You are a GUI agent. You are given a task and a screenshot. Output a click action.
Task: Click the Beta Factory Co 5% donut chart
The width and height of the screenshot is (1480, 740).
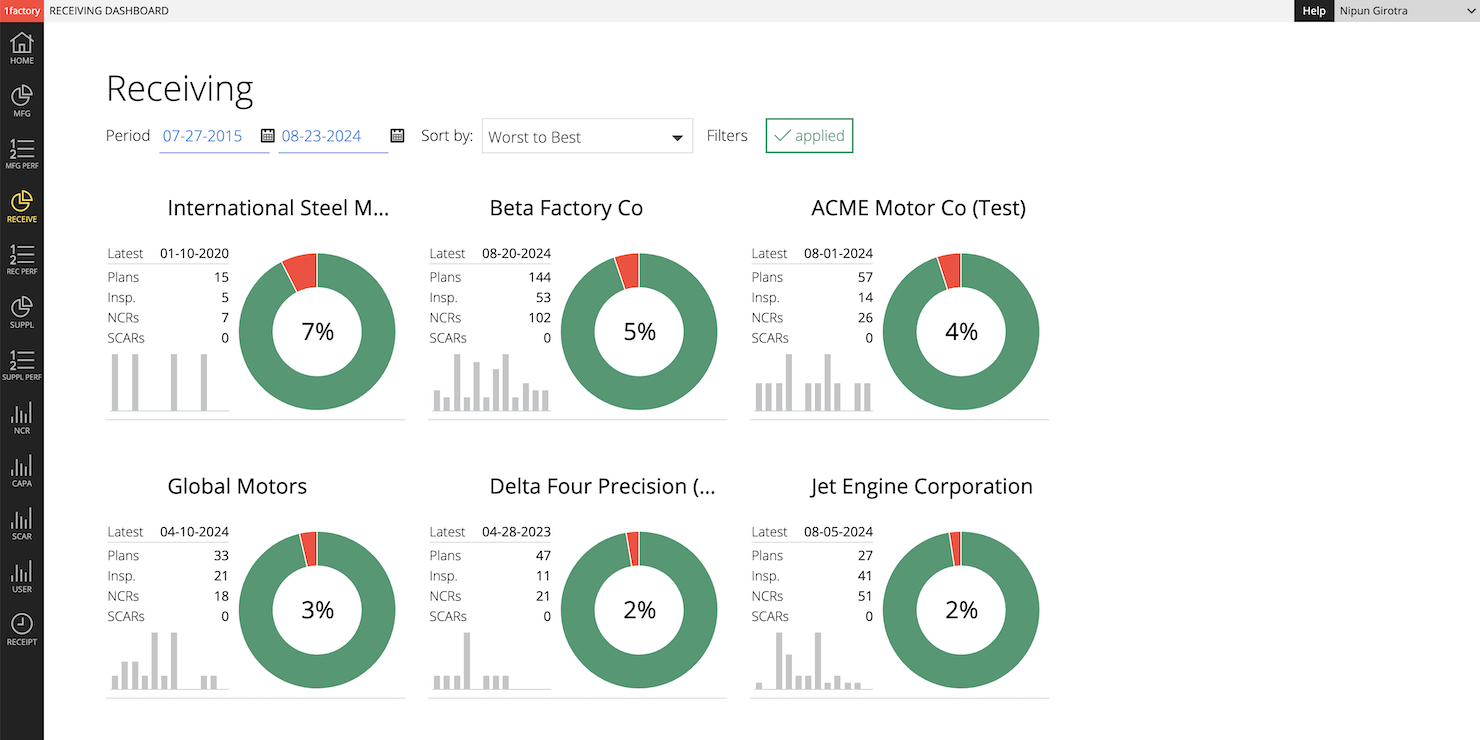(x=639, y=332)
